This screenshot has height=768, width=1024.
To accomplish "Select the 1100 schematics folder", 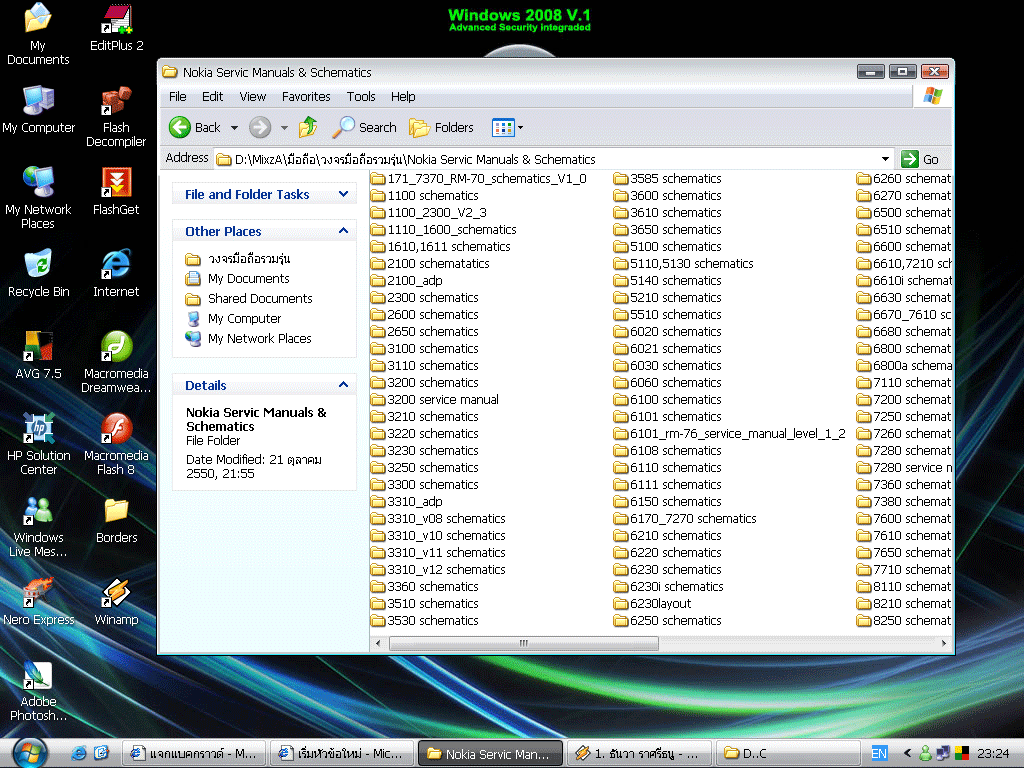I will click(424, 196).
